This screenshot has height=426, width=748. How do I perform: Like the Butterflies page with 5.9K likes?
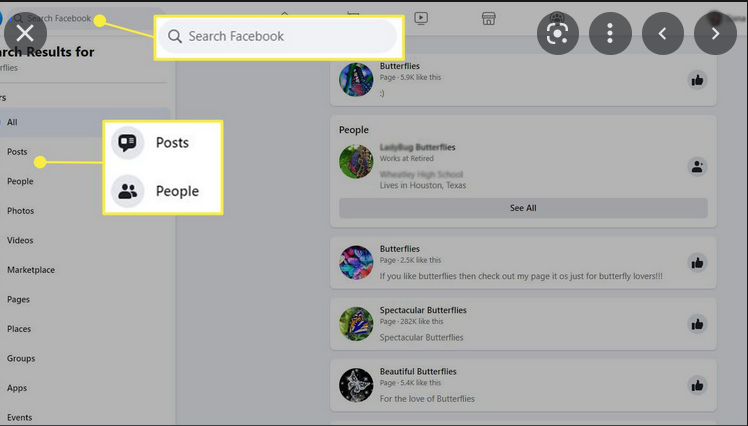pos(697,80)
